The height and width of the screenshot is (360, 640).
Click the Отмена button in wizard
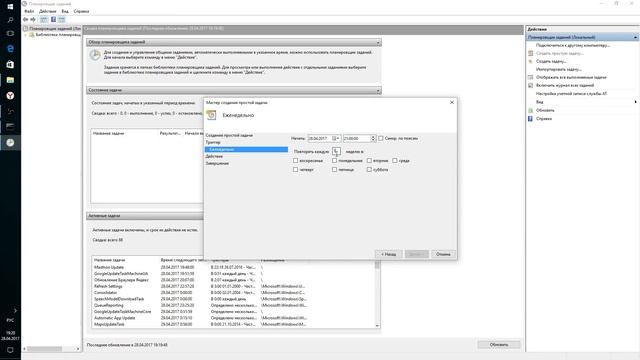click(443, 254)
